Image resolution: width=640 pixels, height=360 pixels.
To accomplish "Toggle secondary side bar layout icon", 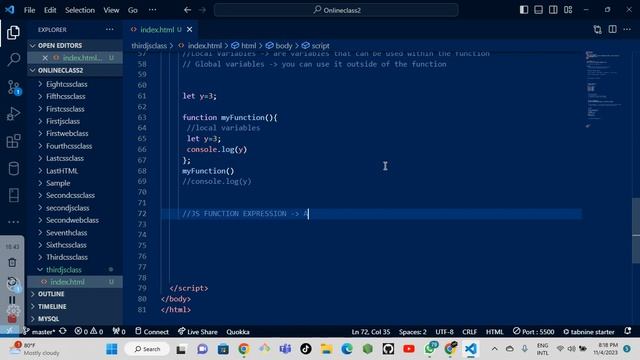I will [x=553, y=9].
